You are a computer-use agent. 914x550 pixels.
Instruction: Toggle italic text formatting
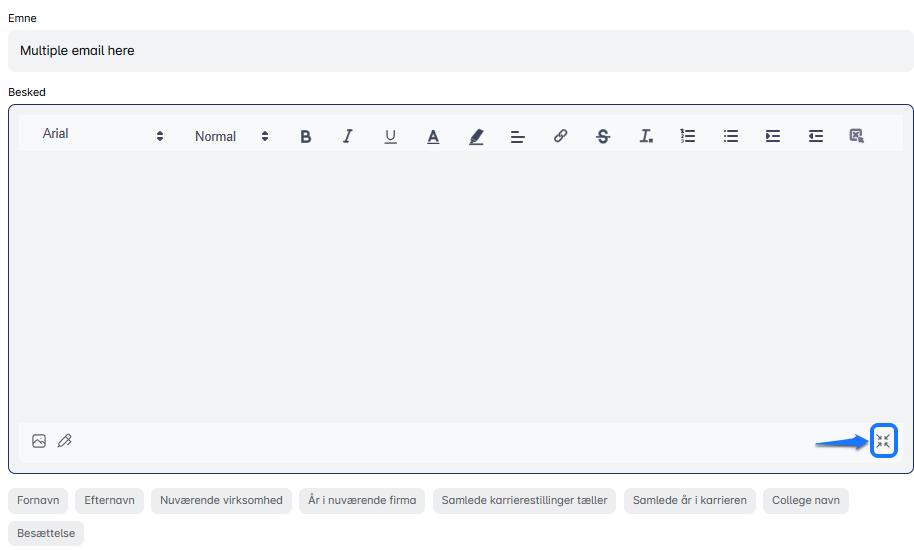pyautogui.click(x=348, y=136)
